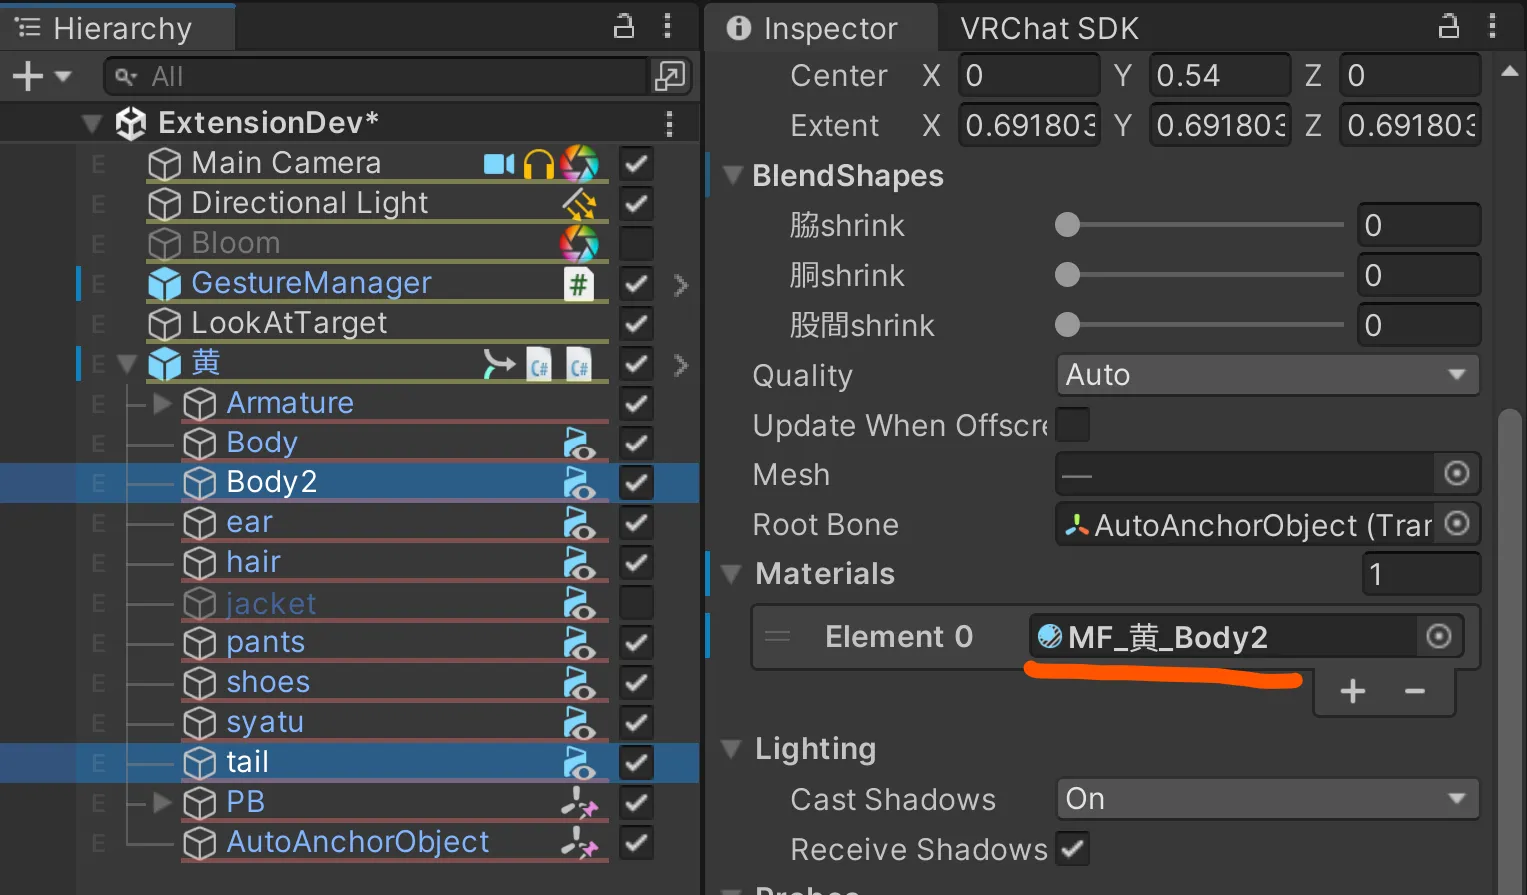Enable the Bloom object checkbox

(636, 244)
